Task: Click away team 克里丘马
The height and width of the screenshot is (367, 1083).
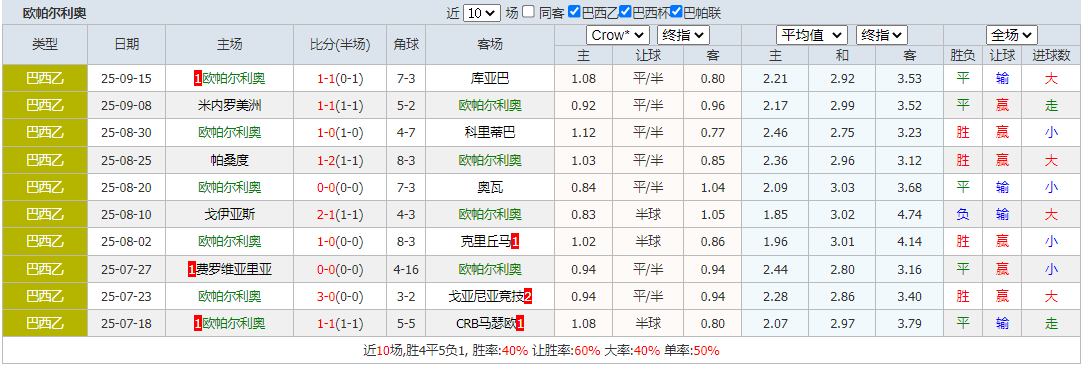Action: point(486,242)
